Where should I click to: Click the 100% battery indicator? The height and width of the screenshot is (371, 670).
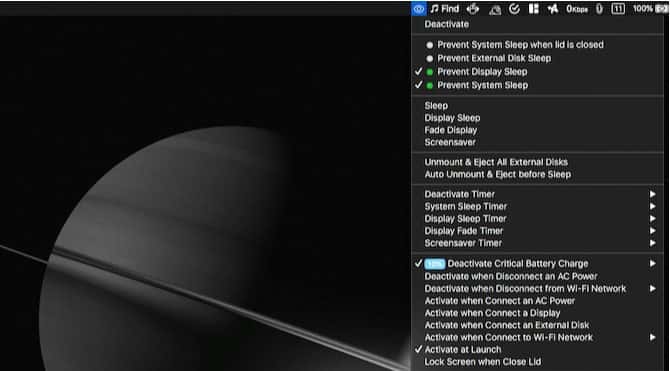651,9
